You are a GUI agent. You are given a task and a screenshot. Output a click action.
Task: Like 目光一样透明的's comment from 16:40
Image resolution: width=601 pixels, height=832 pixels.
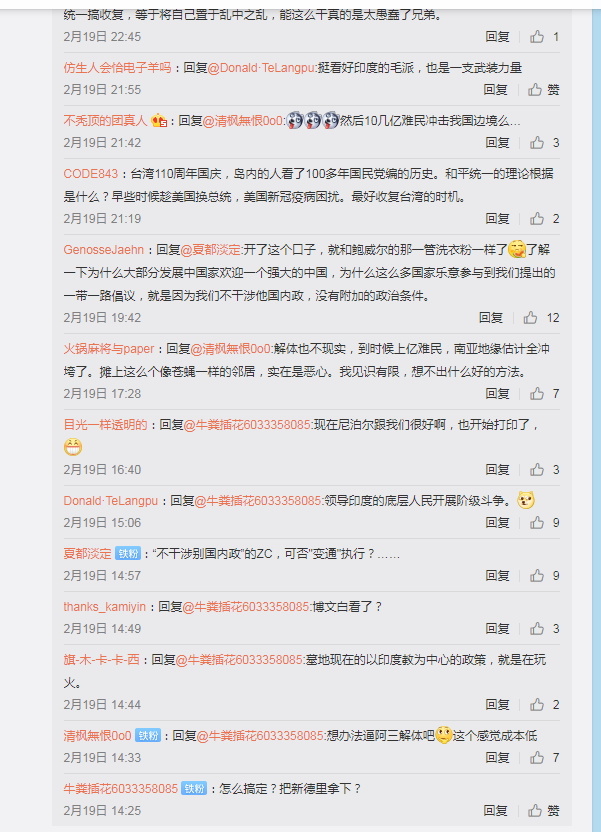(x=537, y=470)
